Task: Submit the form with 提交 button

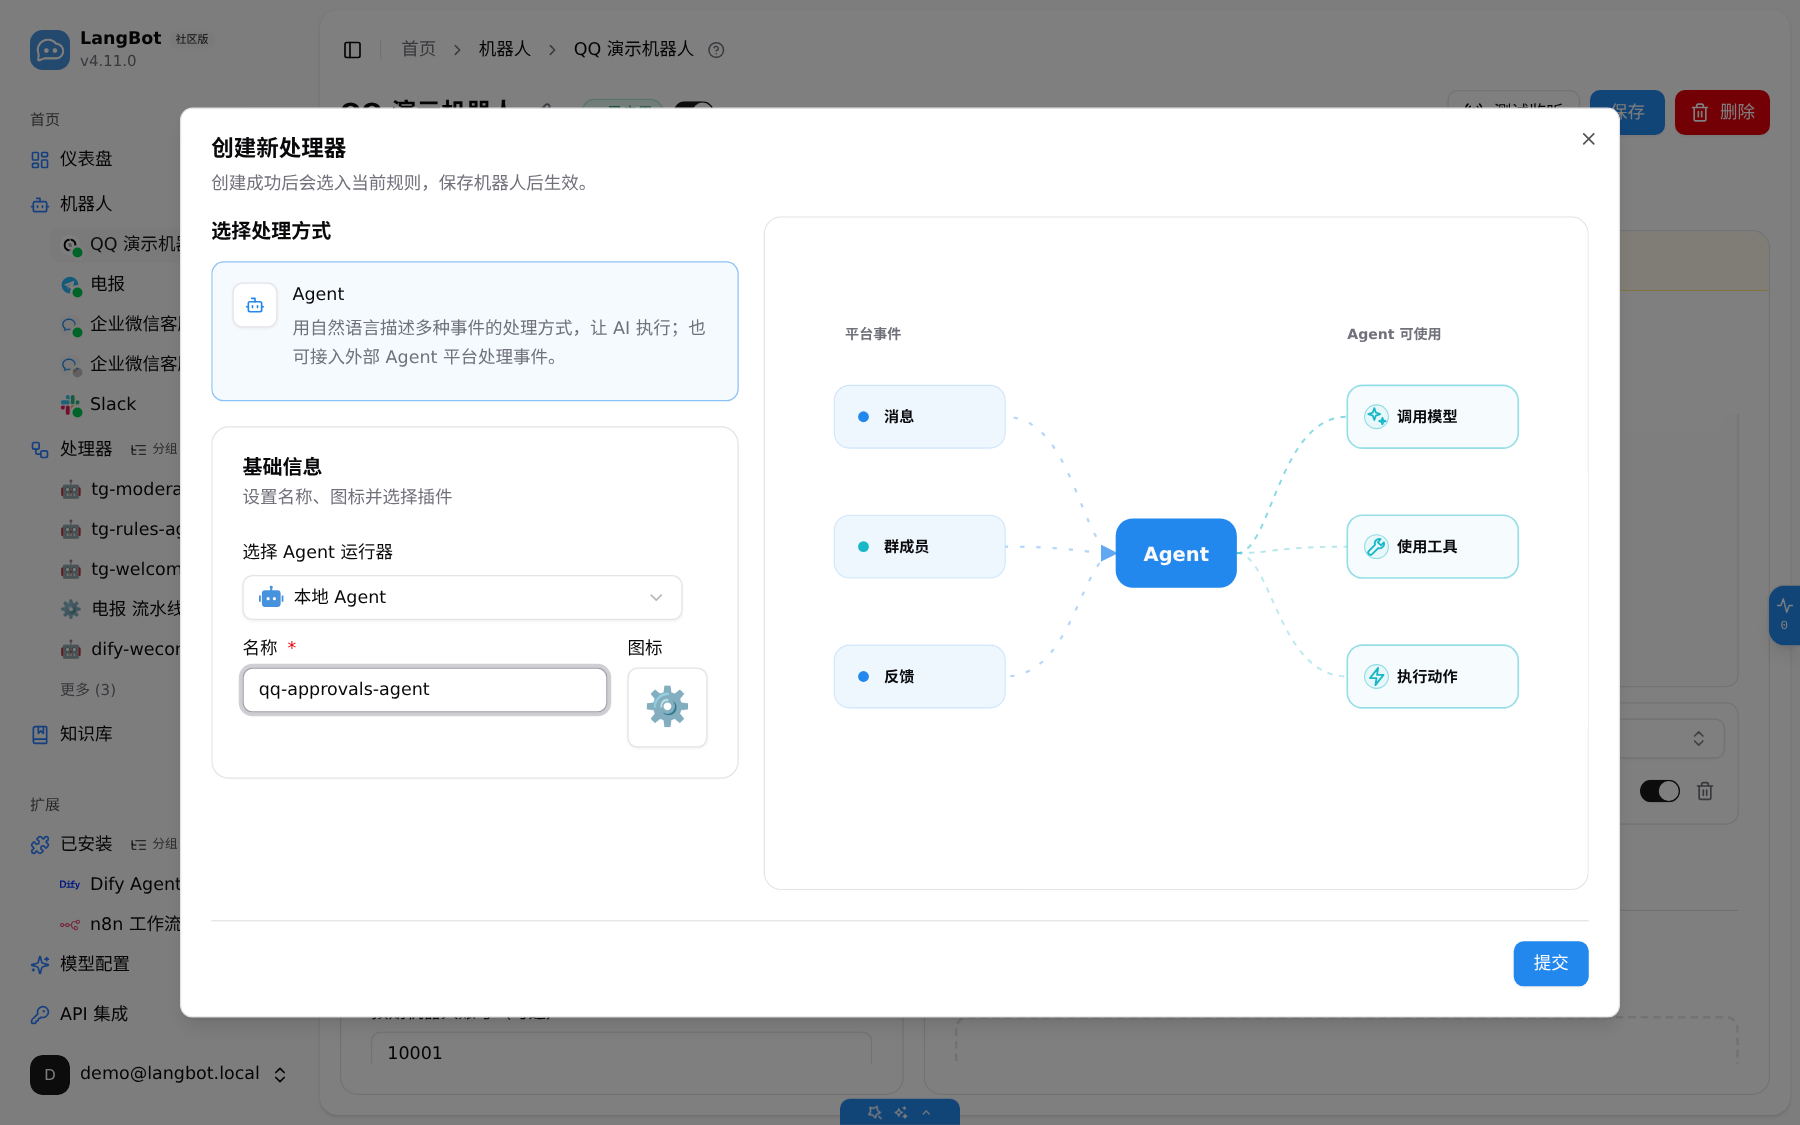Action: coord(1550,963)
